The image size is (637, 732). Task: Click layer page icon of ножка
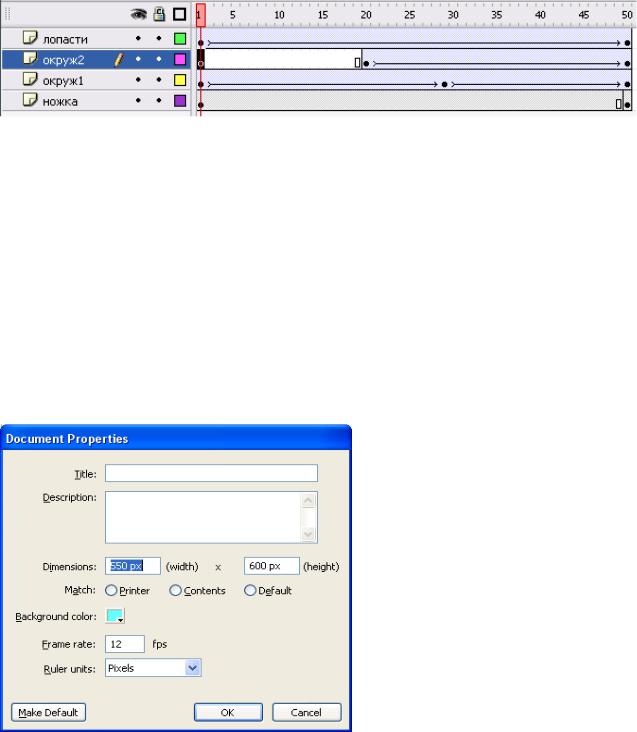tap(30, 100)
